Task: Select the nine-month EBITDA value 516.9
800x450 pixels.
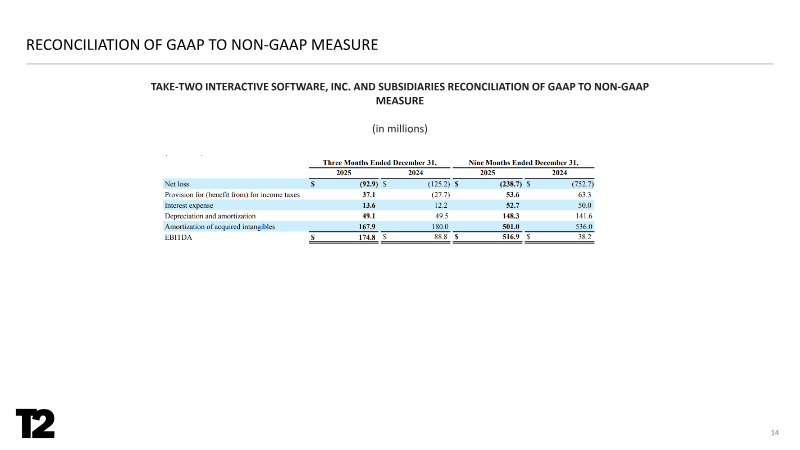Action: coord(507,238)
